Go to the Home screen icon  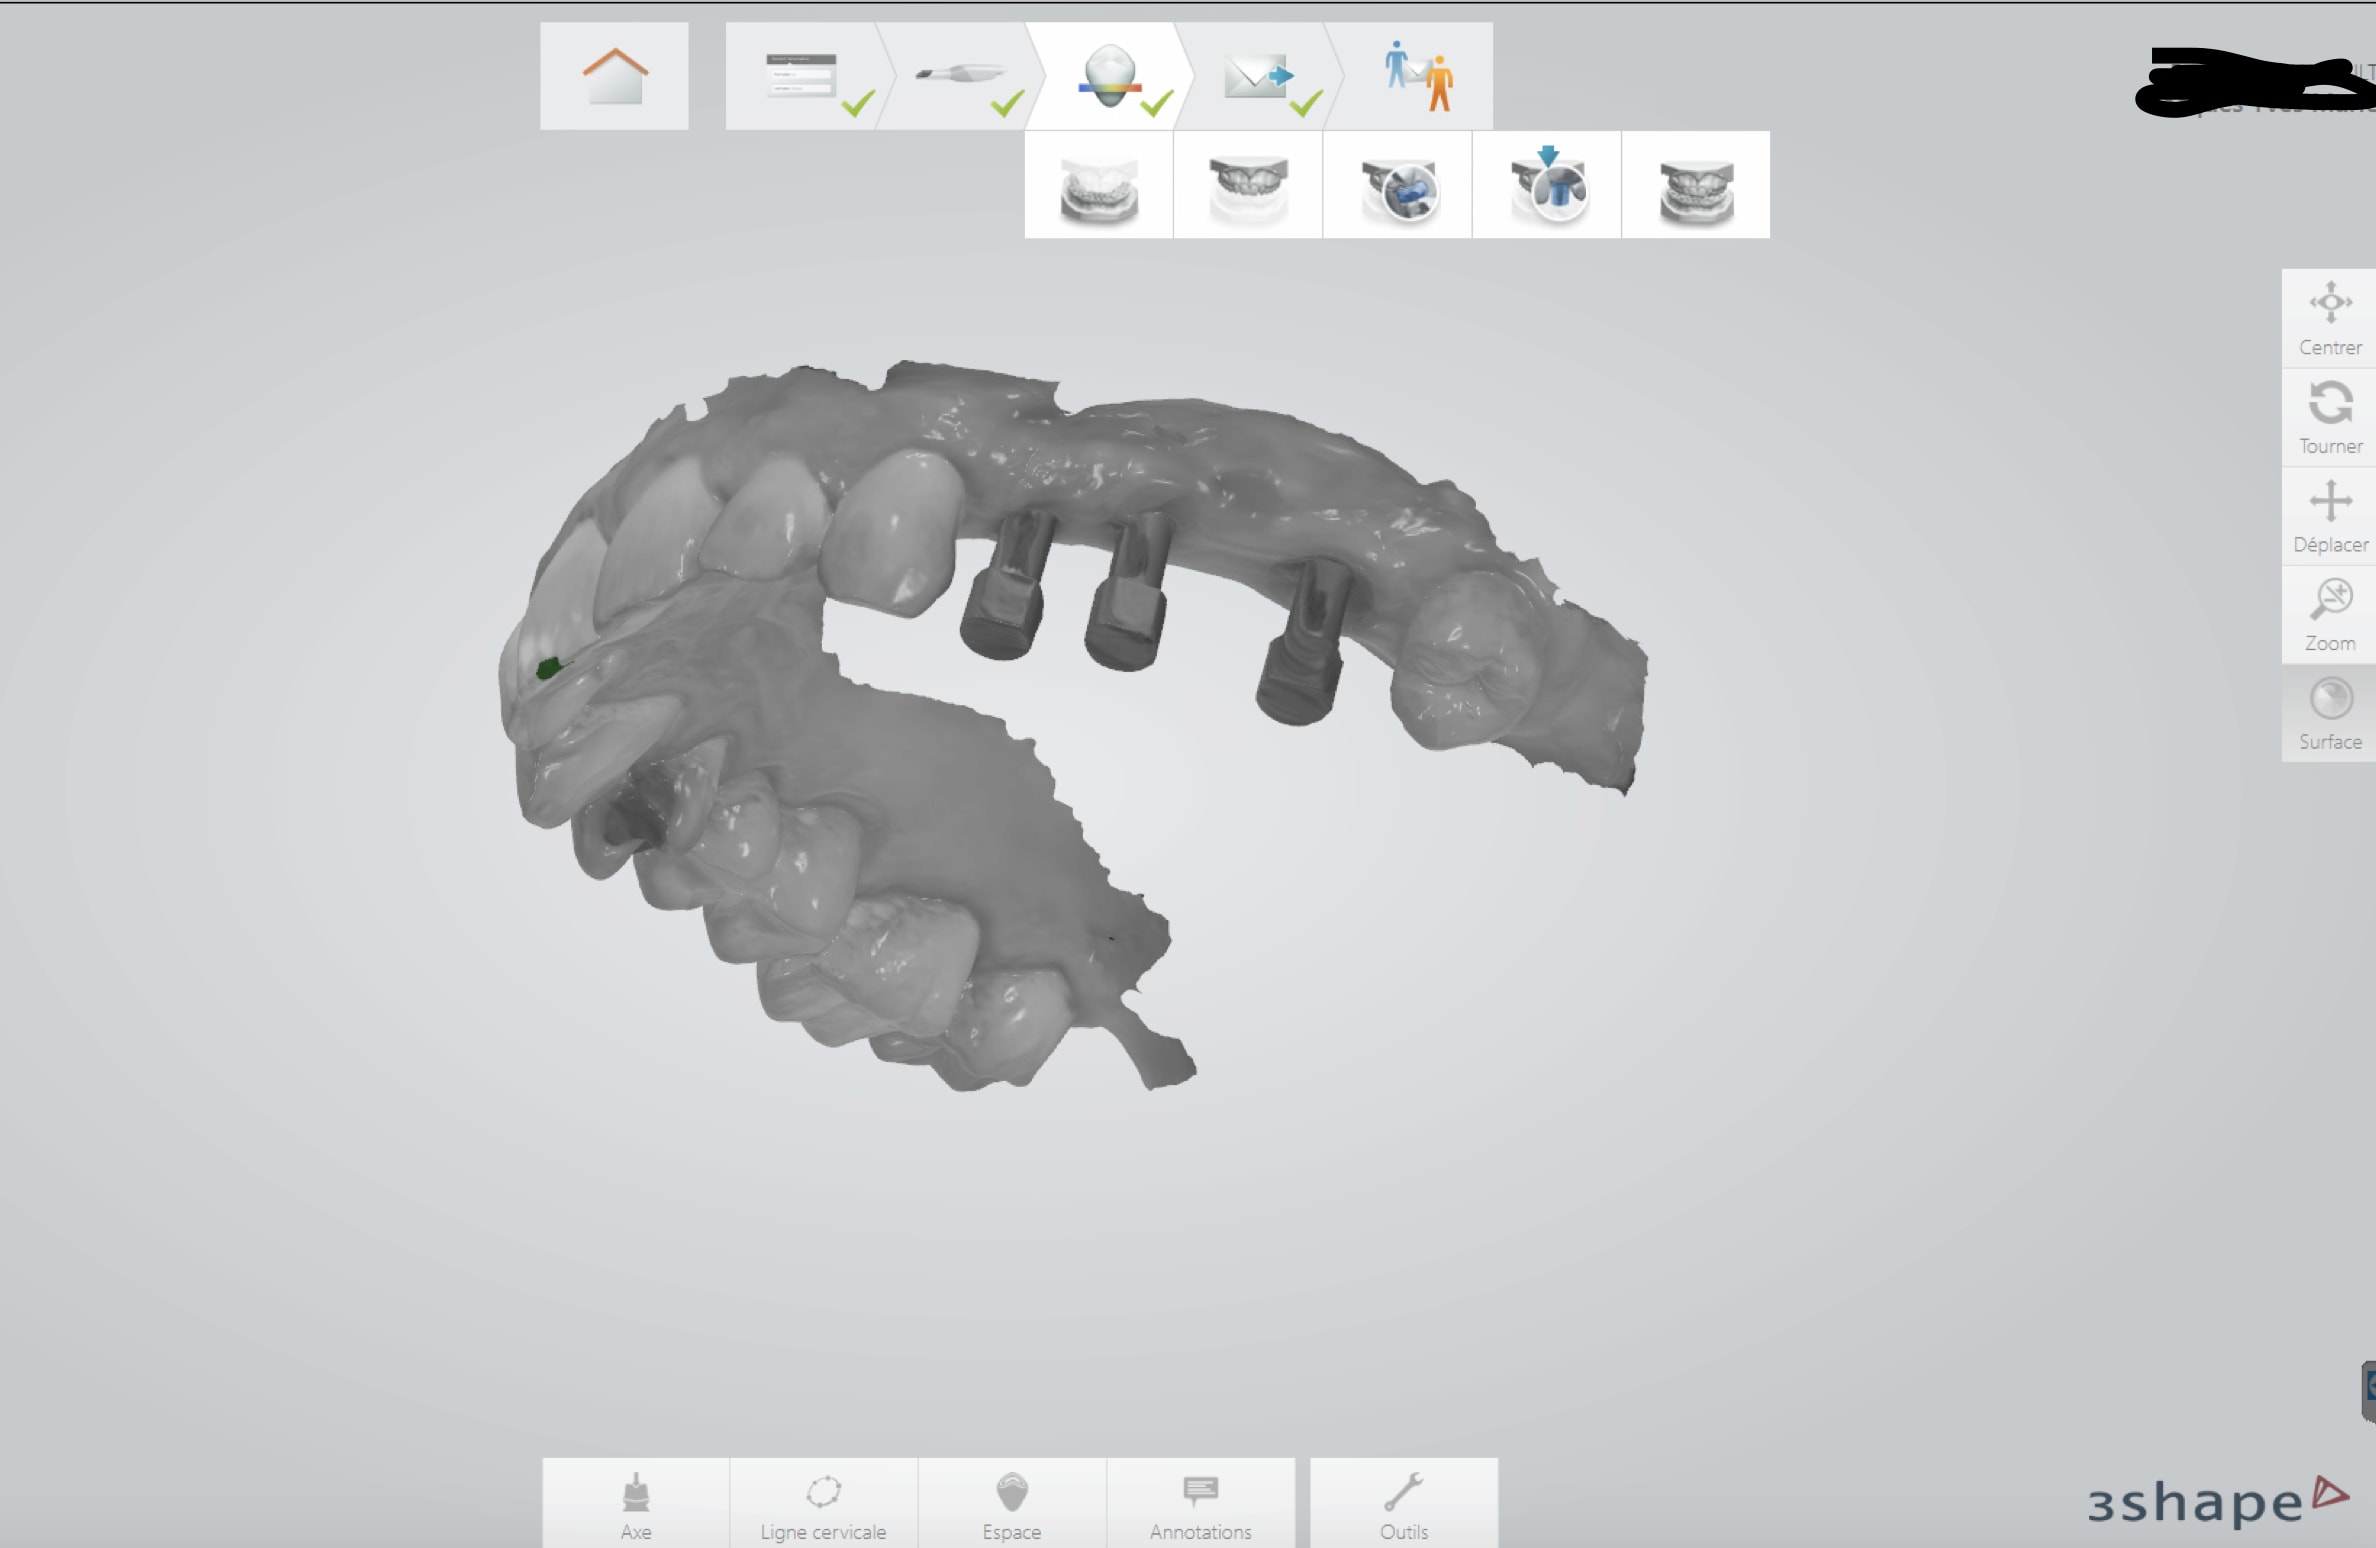(x=614, y=76)
